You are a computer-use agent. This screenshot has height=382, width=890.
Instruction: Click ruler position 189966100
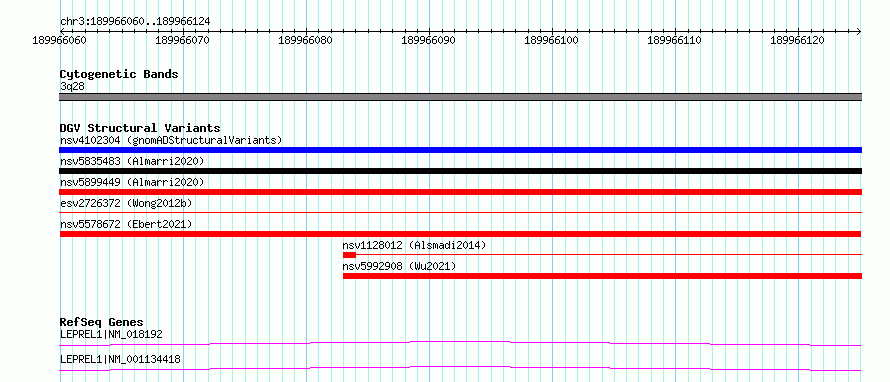[552, 41]
